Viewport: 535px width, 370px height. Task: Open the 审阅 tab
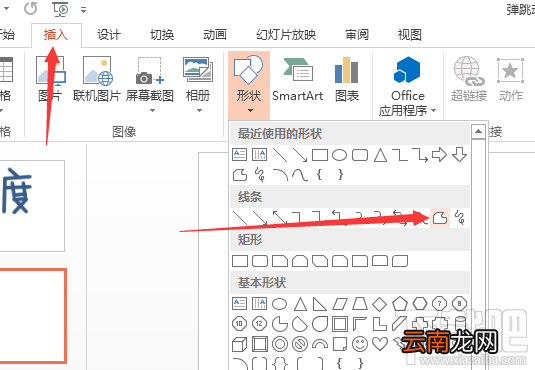[357, 35]
